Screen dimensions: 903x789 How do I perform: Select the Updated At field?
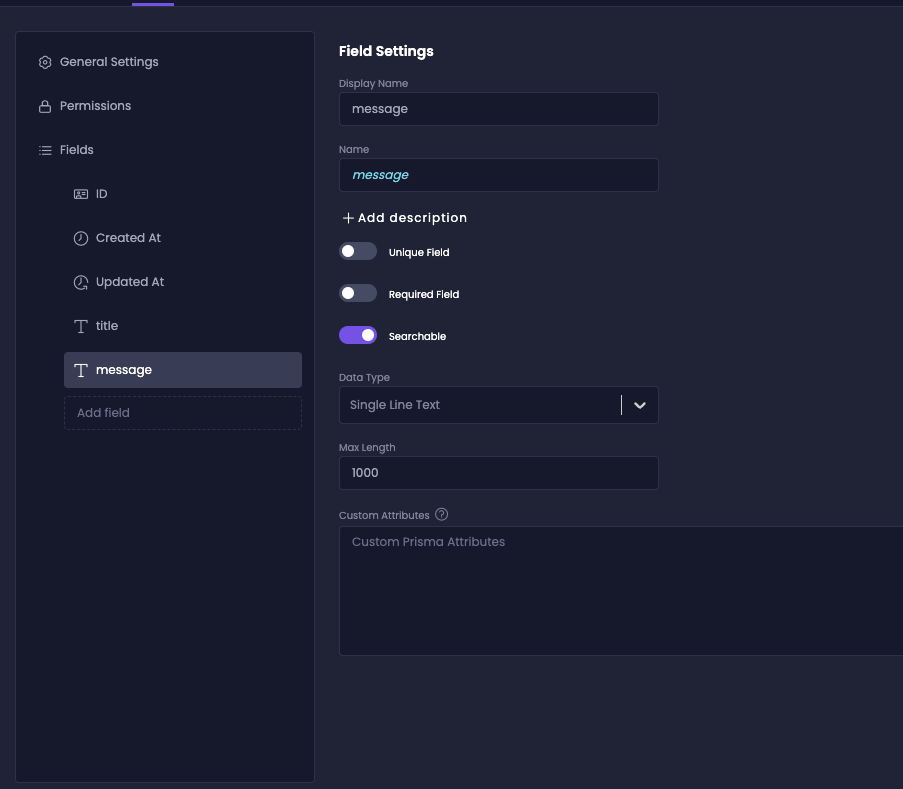pos(130,282)
